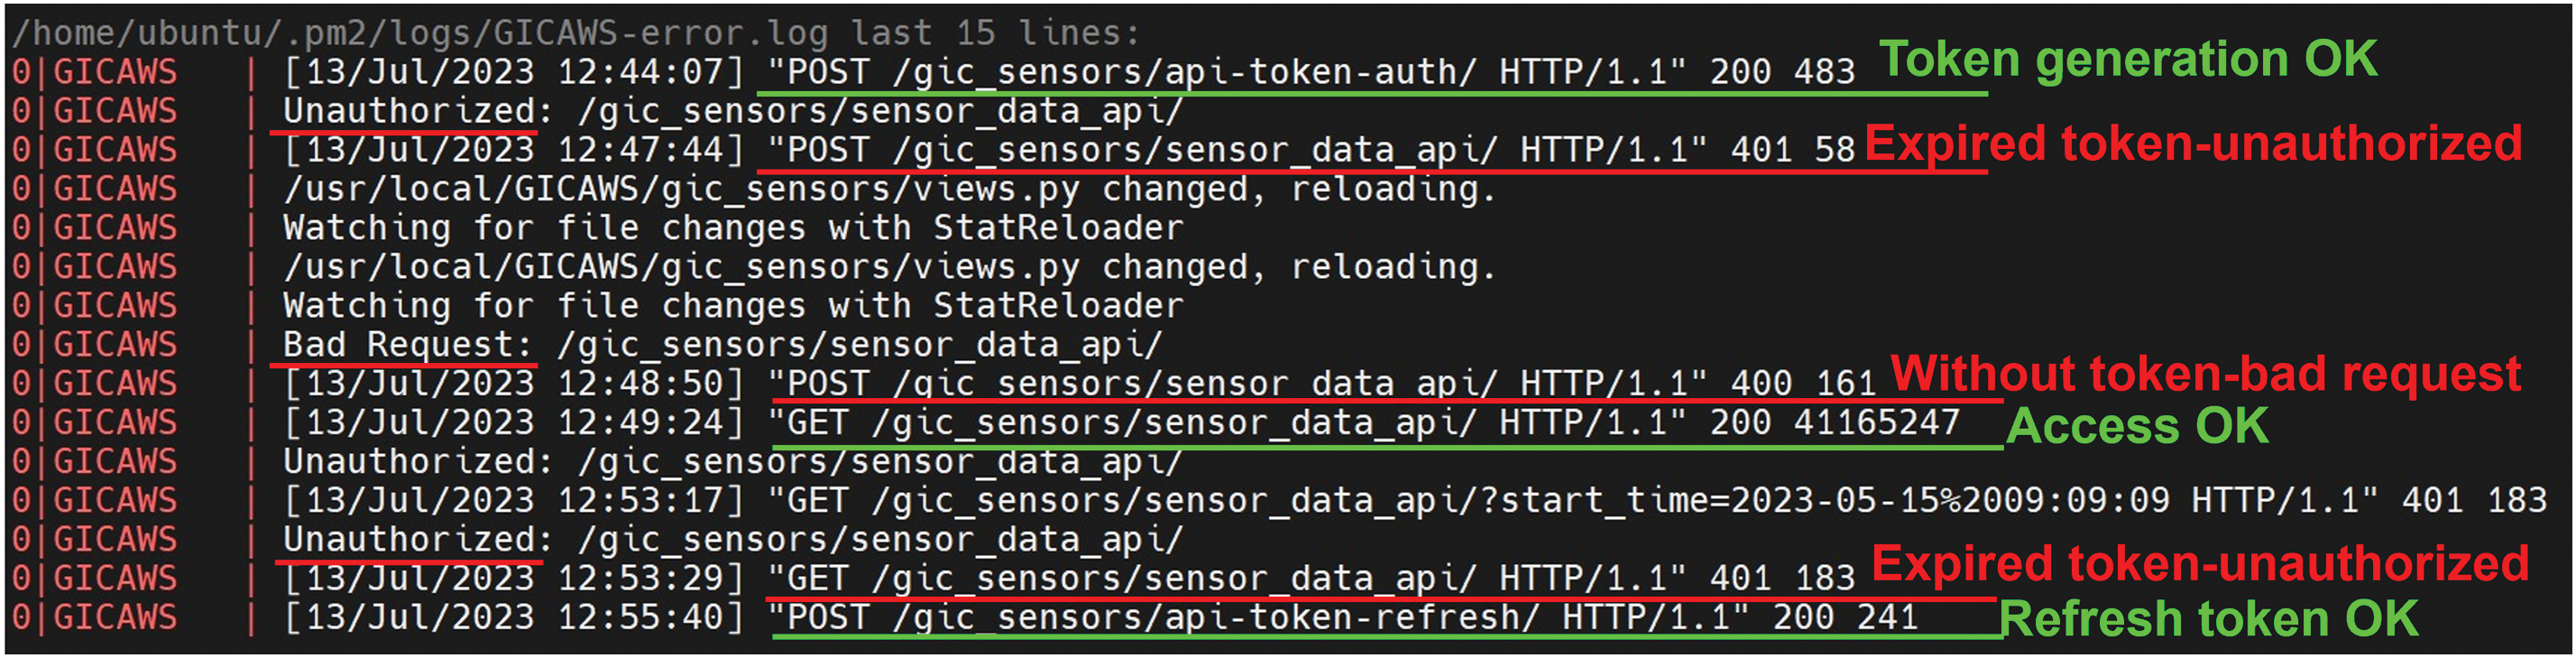This screenshot has width=2576, height=658.
Task: Click the "Token generation OK" green annotation
Action: 2127,60
